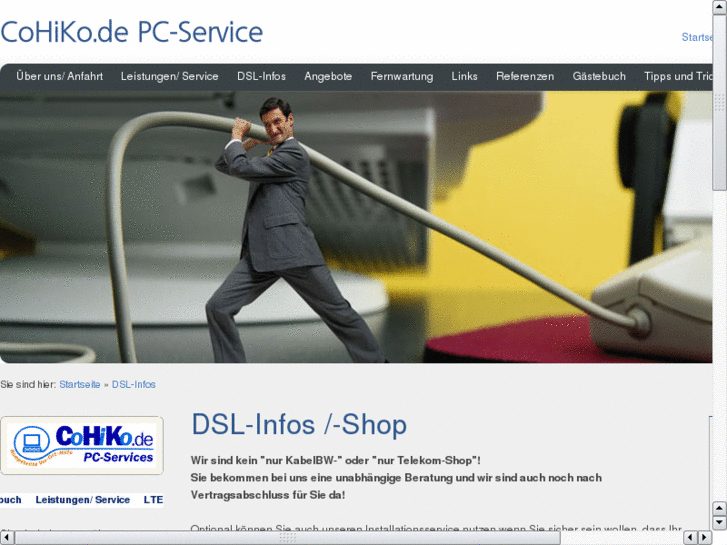Click the man pulling cable banner image

click(356, 227)
